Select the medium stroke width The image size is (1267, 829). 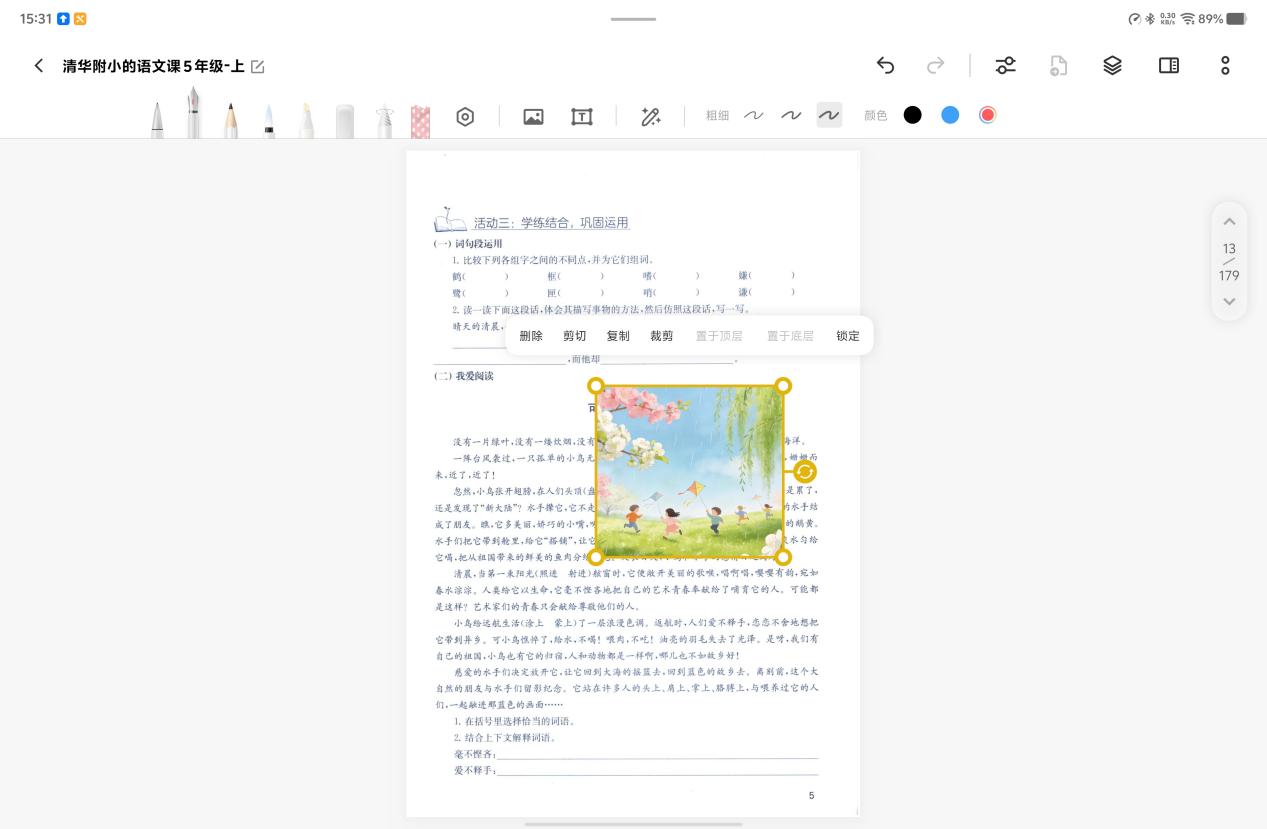(791, 116)
